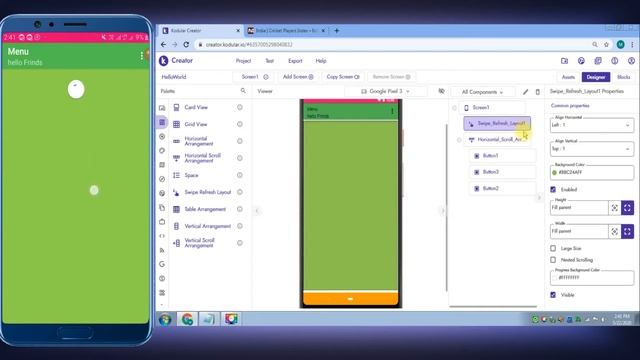Screen dimensions: 640x360
Task: Click the Table Arrangement component icon
Action: (176, 209)
